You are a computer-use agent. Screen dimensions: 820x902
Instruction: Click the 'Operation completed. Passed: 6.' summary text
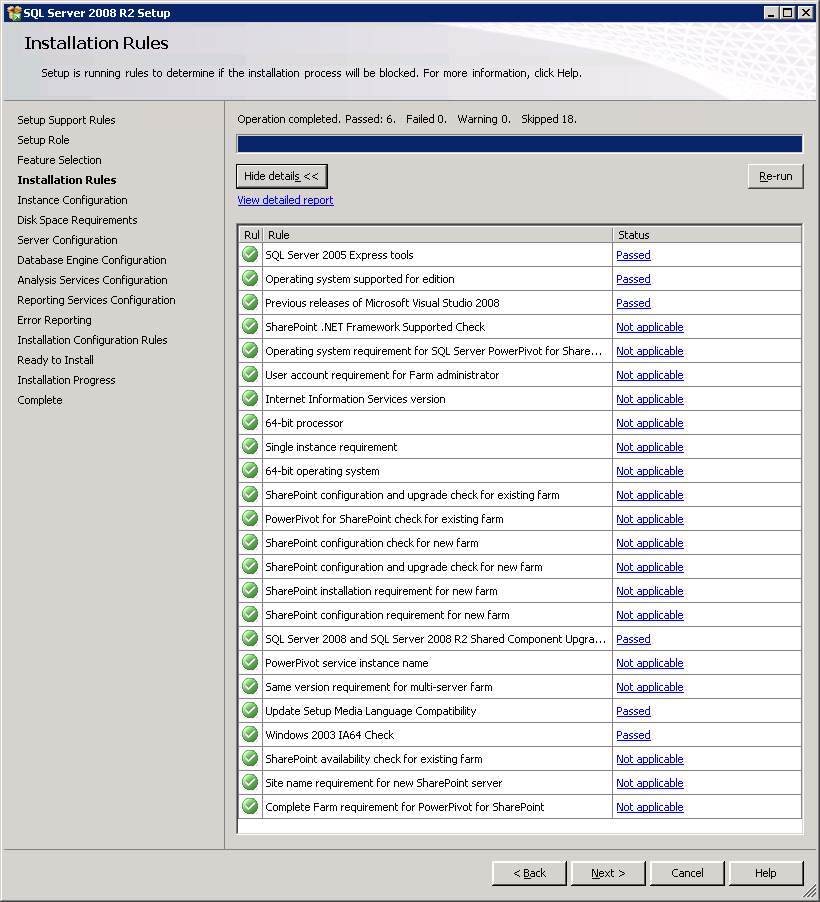(x=316, y=119)
